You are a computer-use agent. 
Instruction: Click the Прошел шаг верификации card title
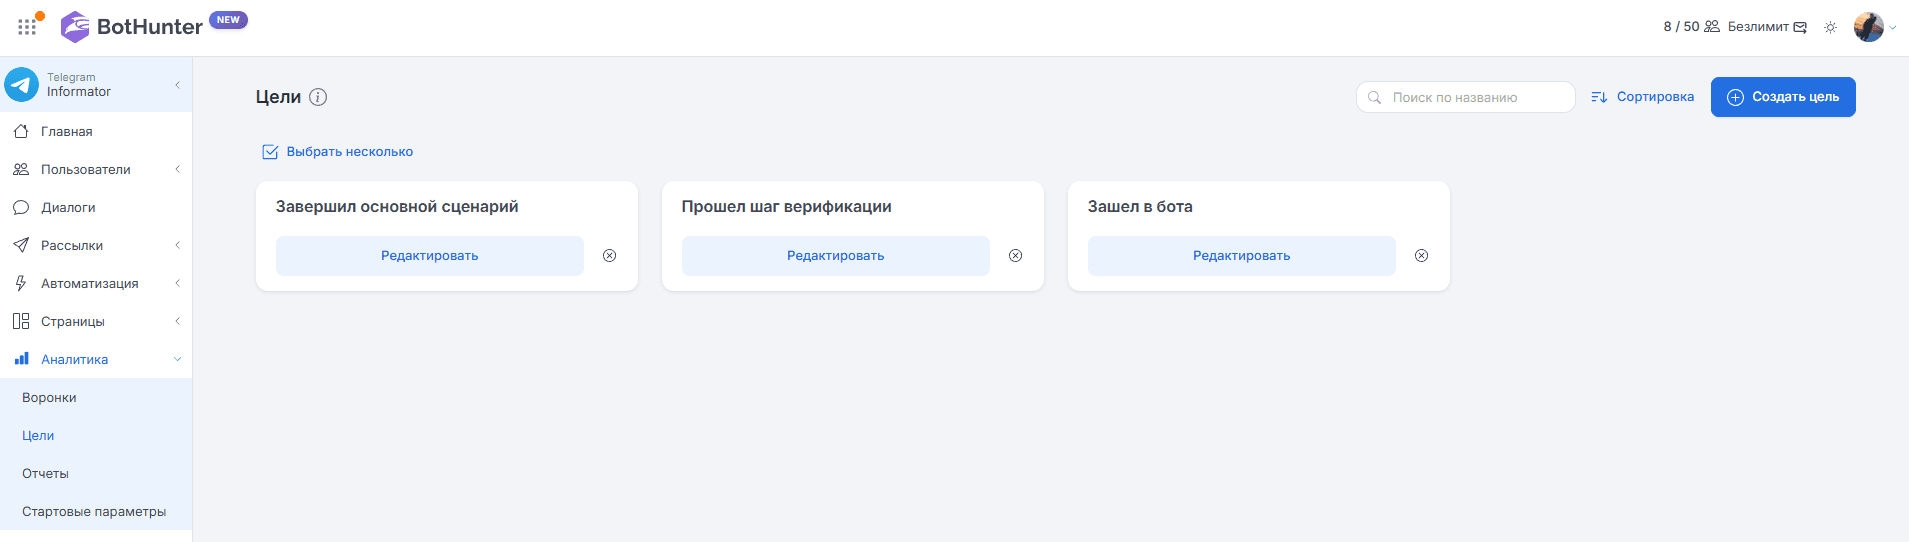point(787,207)
